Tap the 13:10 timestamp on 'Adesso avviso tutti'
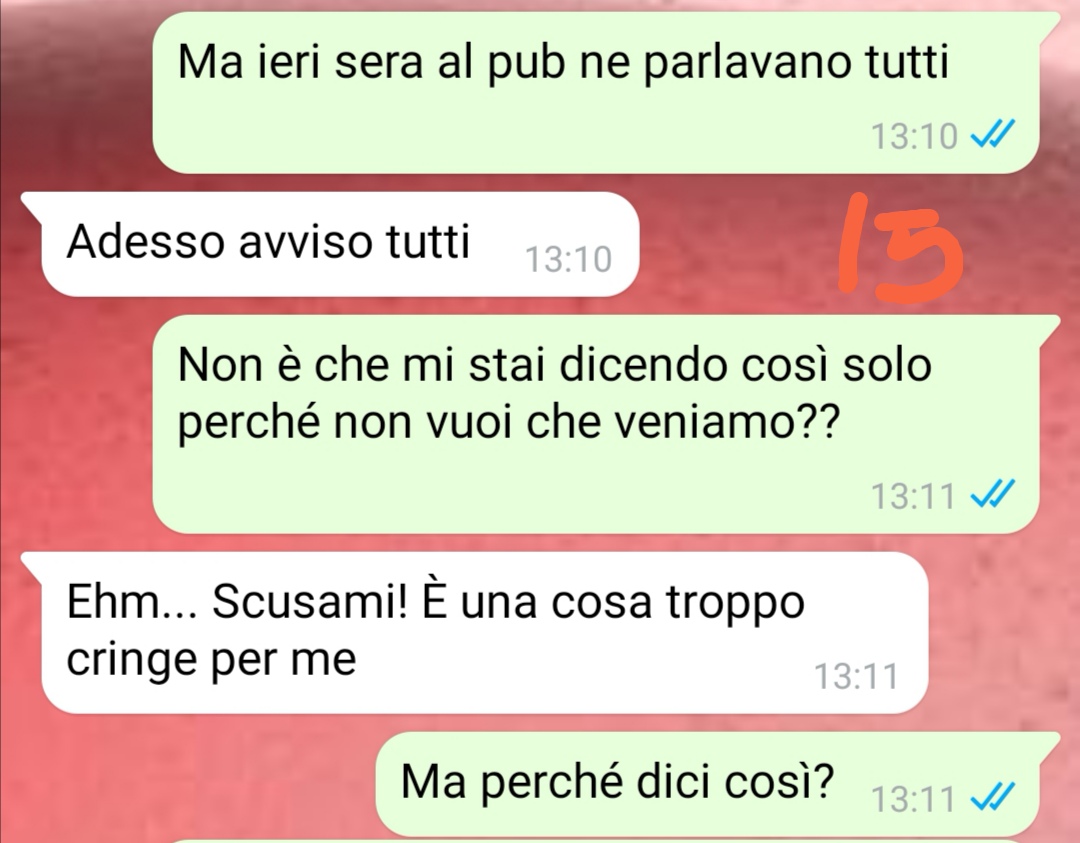1080x843 pixels. [x=568, y=260]
